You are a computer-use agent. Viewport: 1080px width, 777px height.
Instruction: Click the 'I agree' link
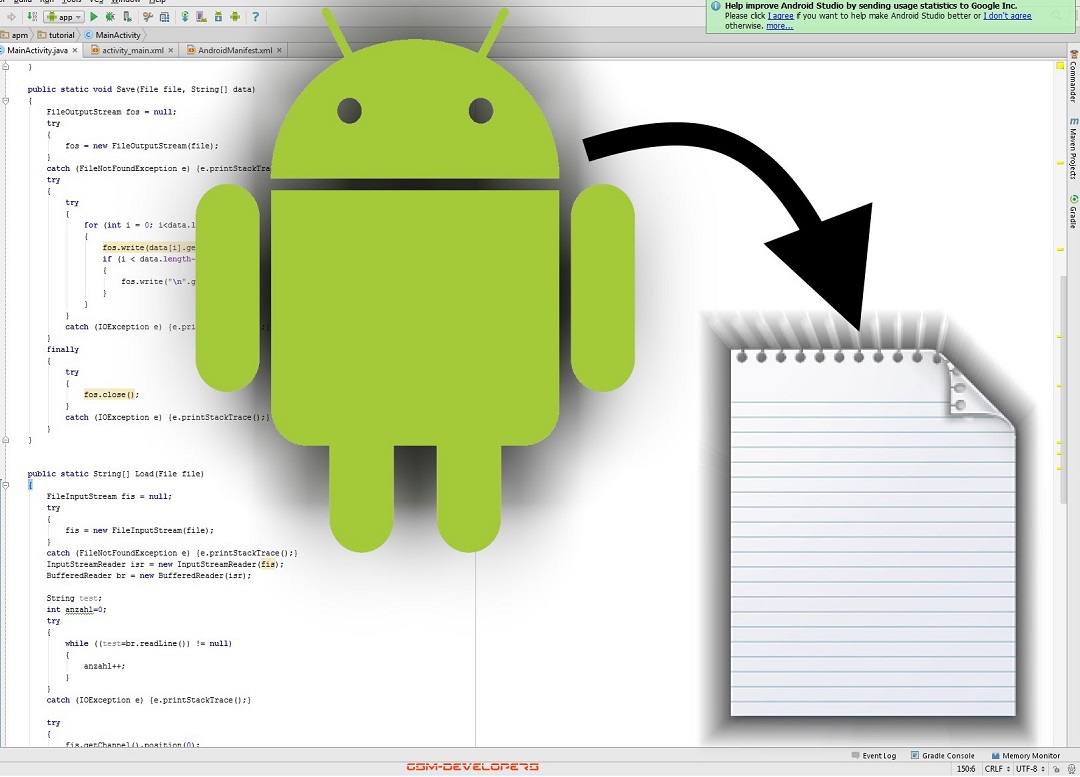tap(780, 16)
